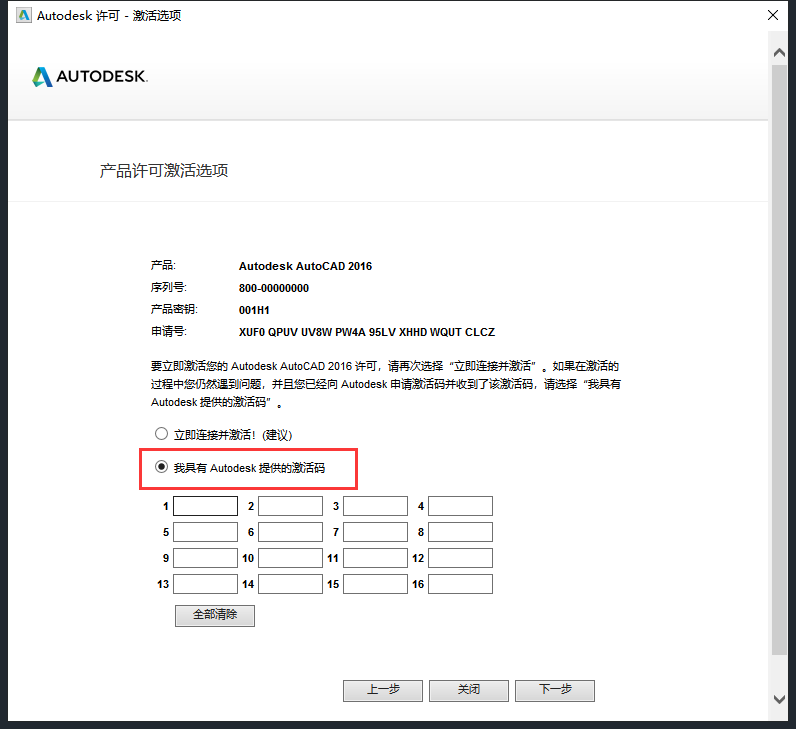Click activation code field 11
796x729 pixels.
click(x=375, y=558)
